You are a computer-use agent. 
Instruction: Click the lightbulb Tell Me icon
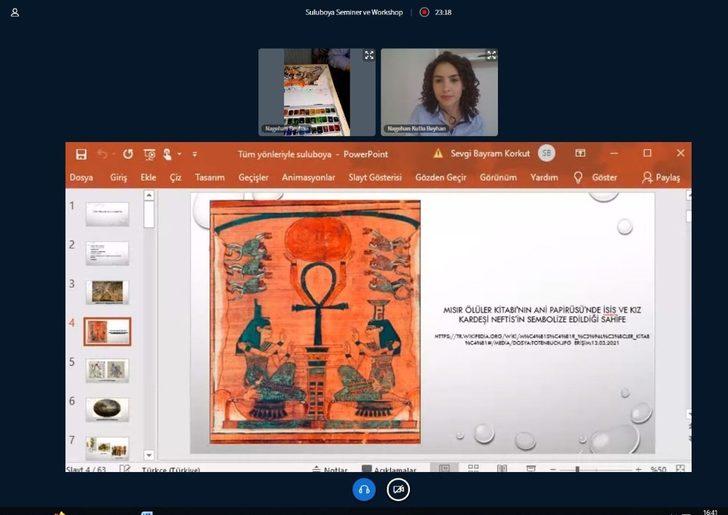tap(577, 177)
